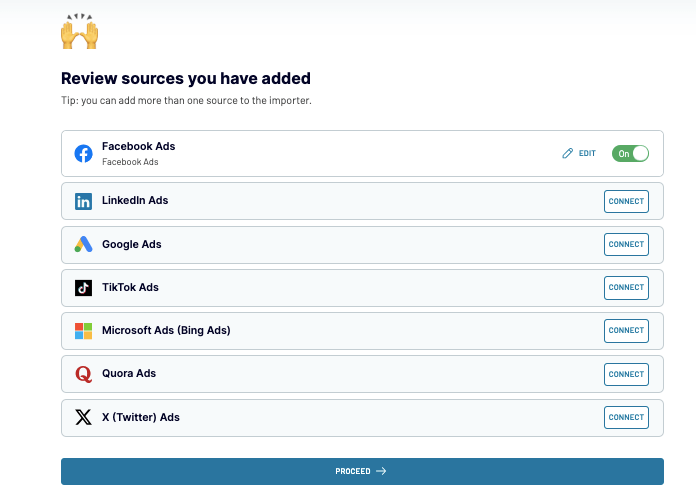Connect LinkedIn Ads source
The image size is (696, 504).
pyautogui.click(x=626, y=201)
